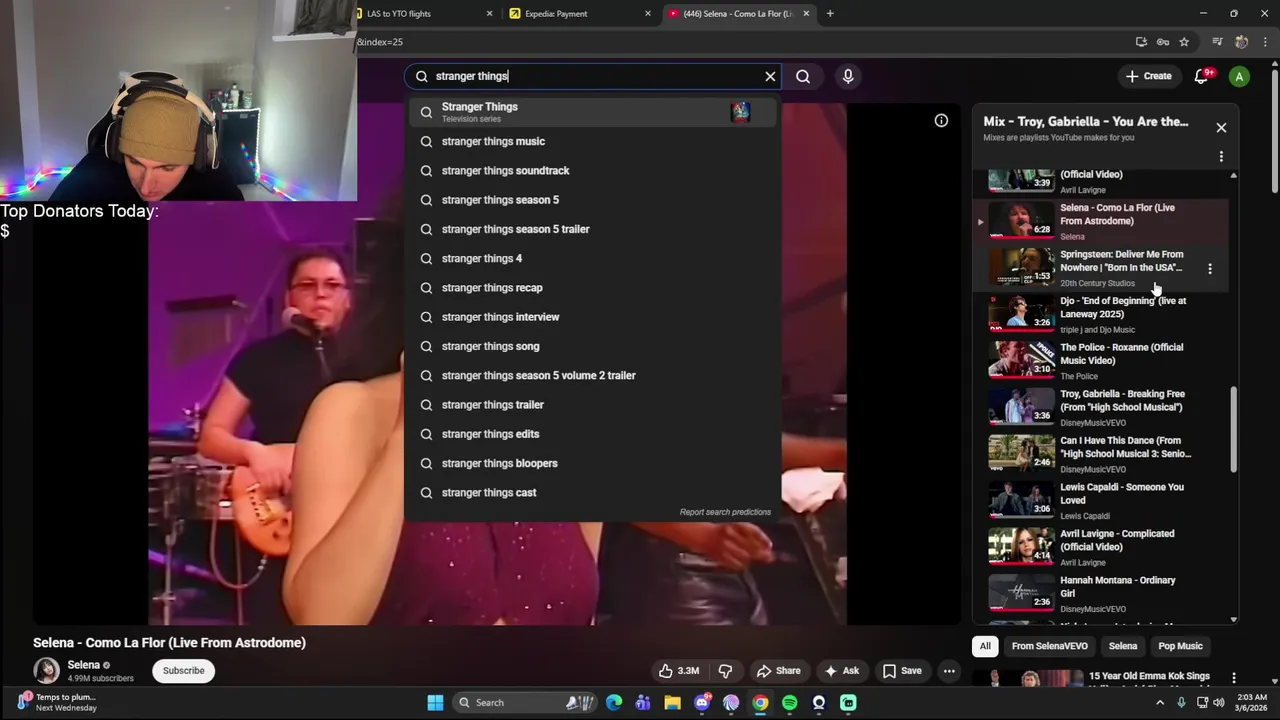
Task: Choose suggestion 'stranger things soundtrack'
Action: (x=592, y=170)
